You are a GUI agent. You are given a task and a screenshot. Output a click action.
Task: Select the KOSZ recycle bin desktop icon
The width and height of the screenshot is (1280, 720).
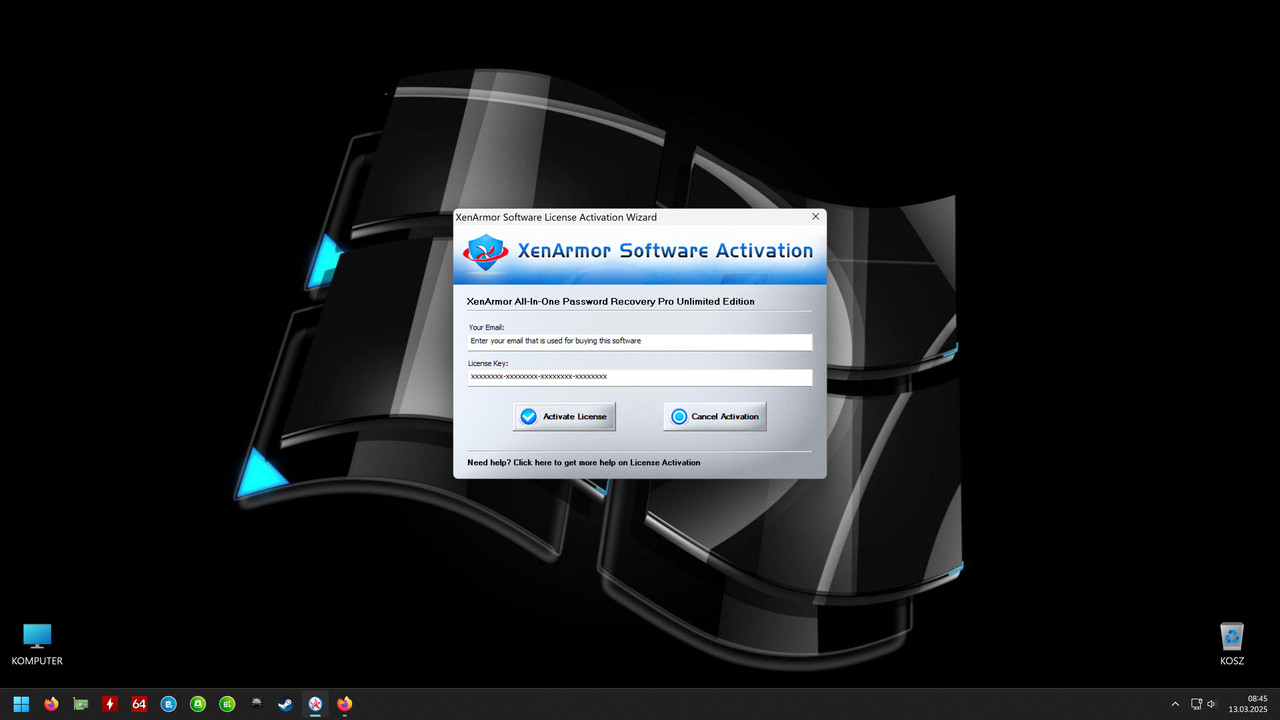(x=1232, y=645)
